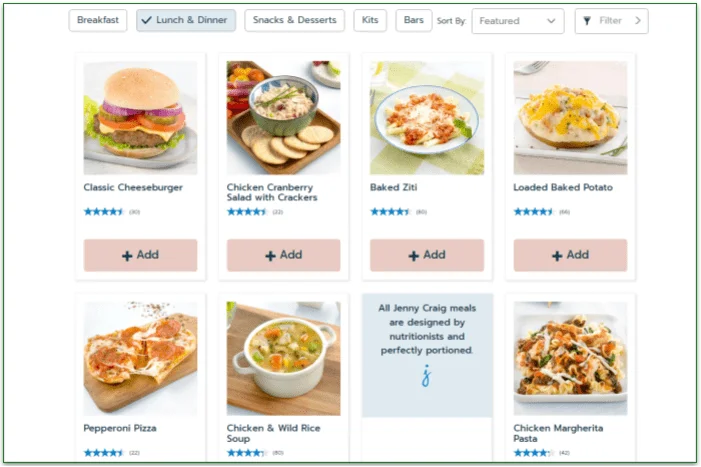Viewport: 701px width, 467px height.
Task: Add Baked Ziti to the order
Action: coord(426,255)
